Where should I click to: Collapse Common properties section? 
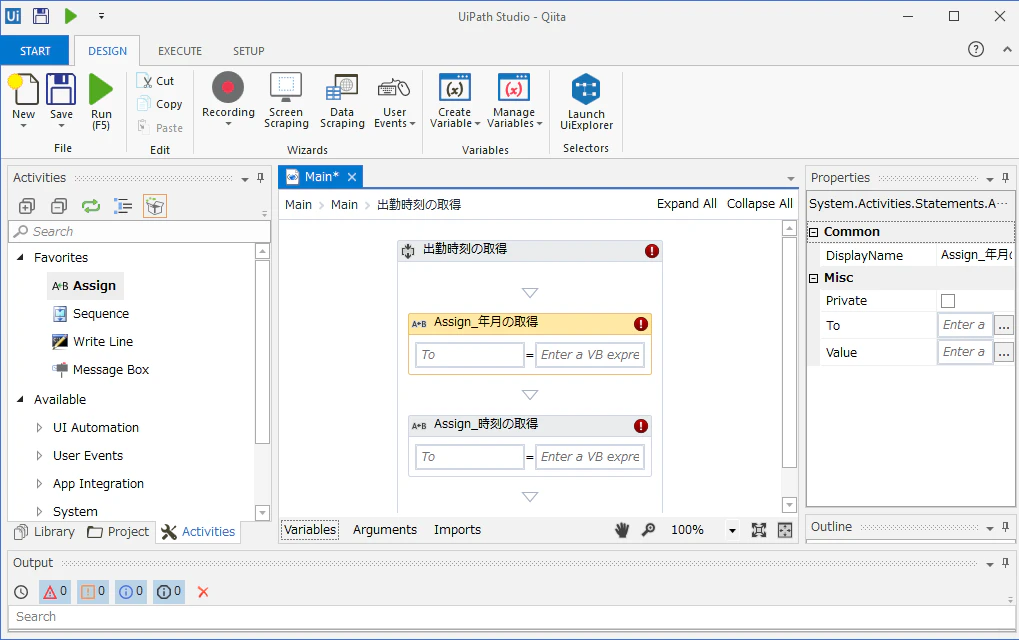click(813, 232)
